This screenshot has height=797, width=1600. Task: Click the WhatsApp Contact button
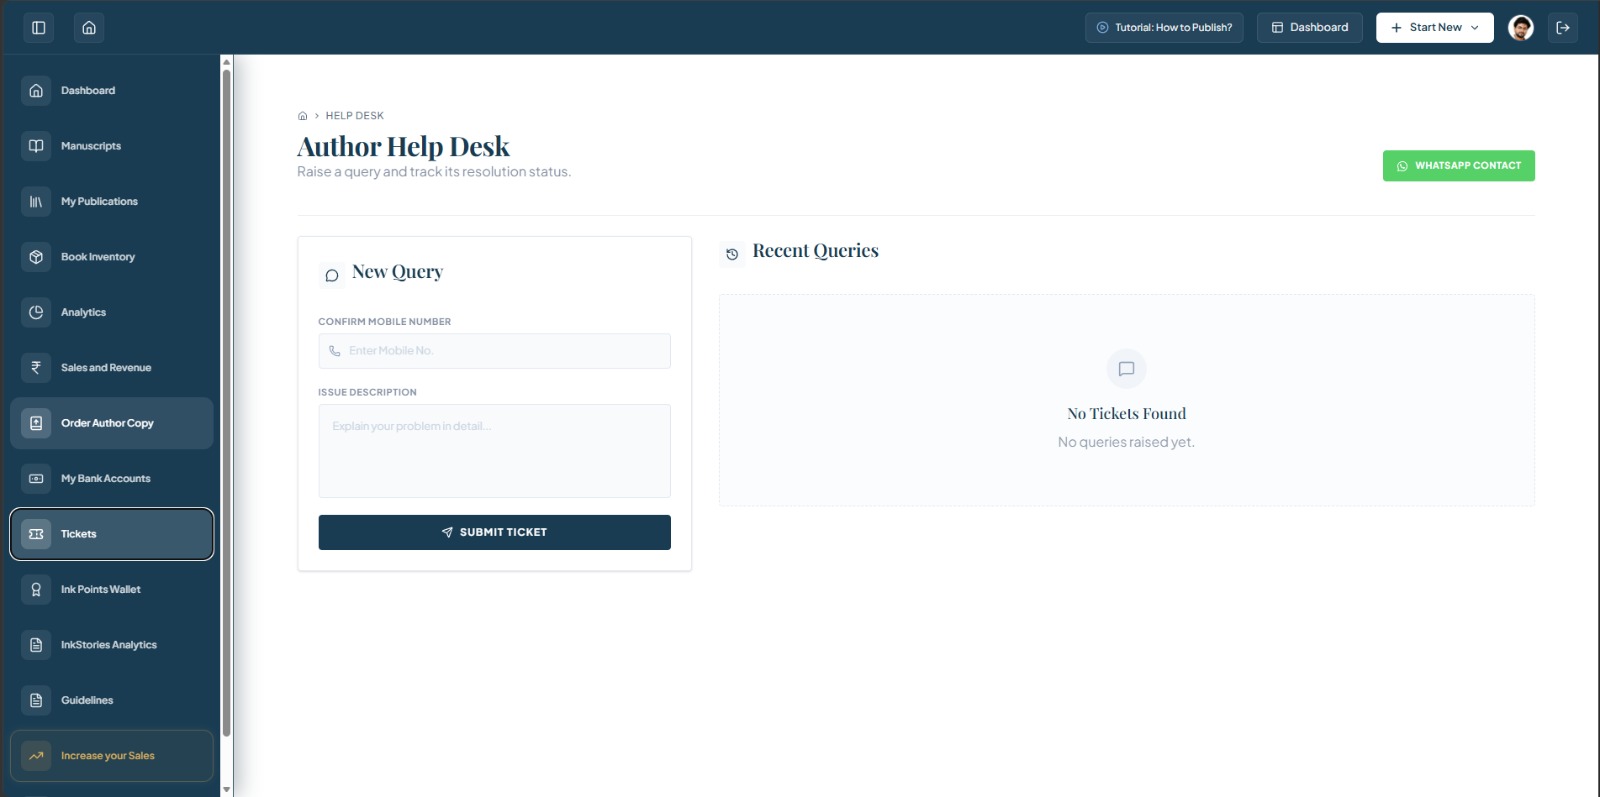pos(1458,166)
